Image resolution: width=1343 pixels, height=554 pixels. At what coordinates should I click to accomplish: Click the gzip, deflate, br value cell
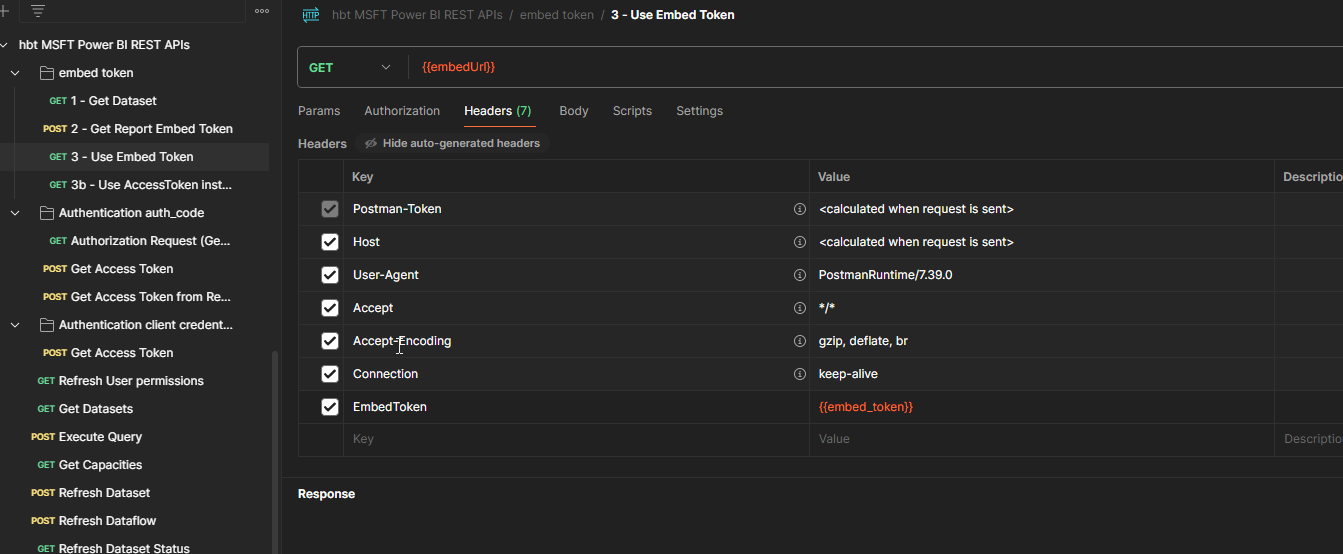click(1042, 341)
